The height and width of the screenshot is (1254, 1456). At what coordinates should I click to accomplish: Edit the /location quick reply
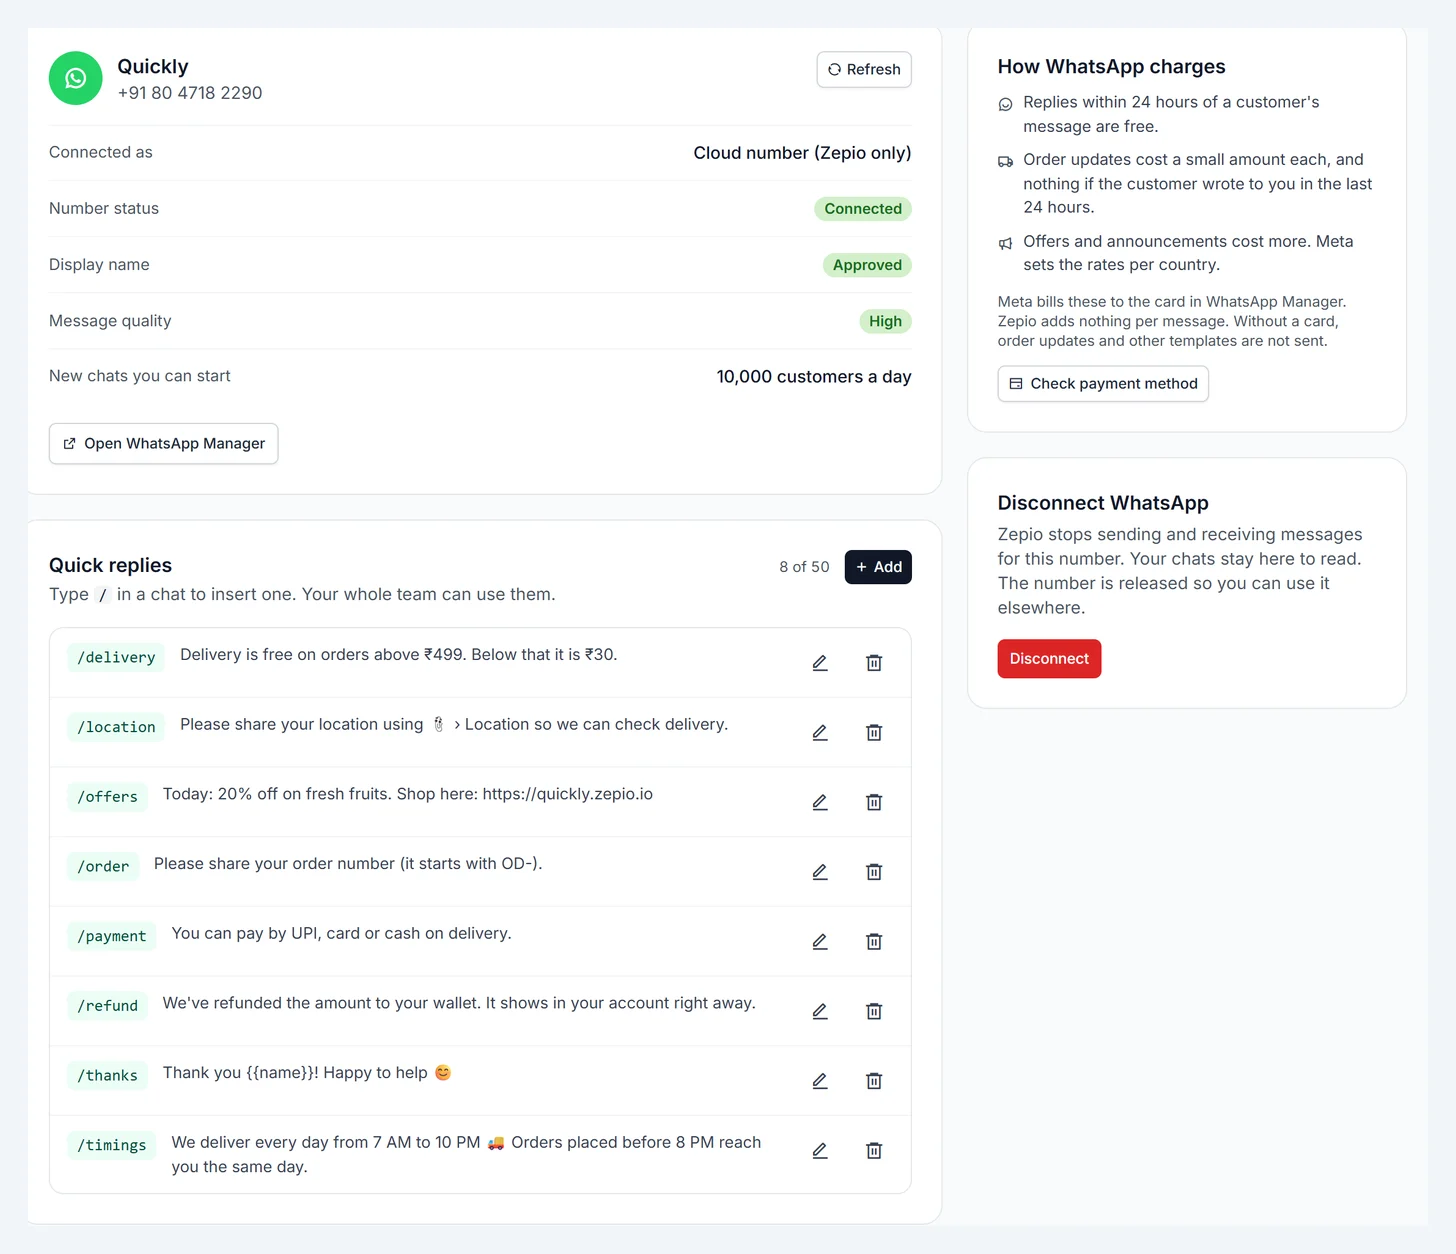(x=820, y=733)
